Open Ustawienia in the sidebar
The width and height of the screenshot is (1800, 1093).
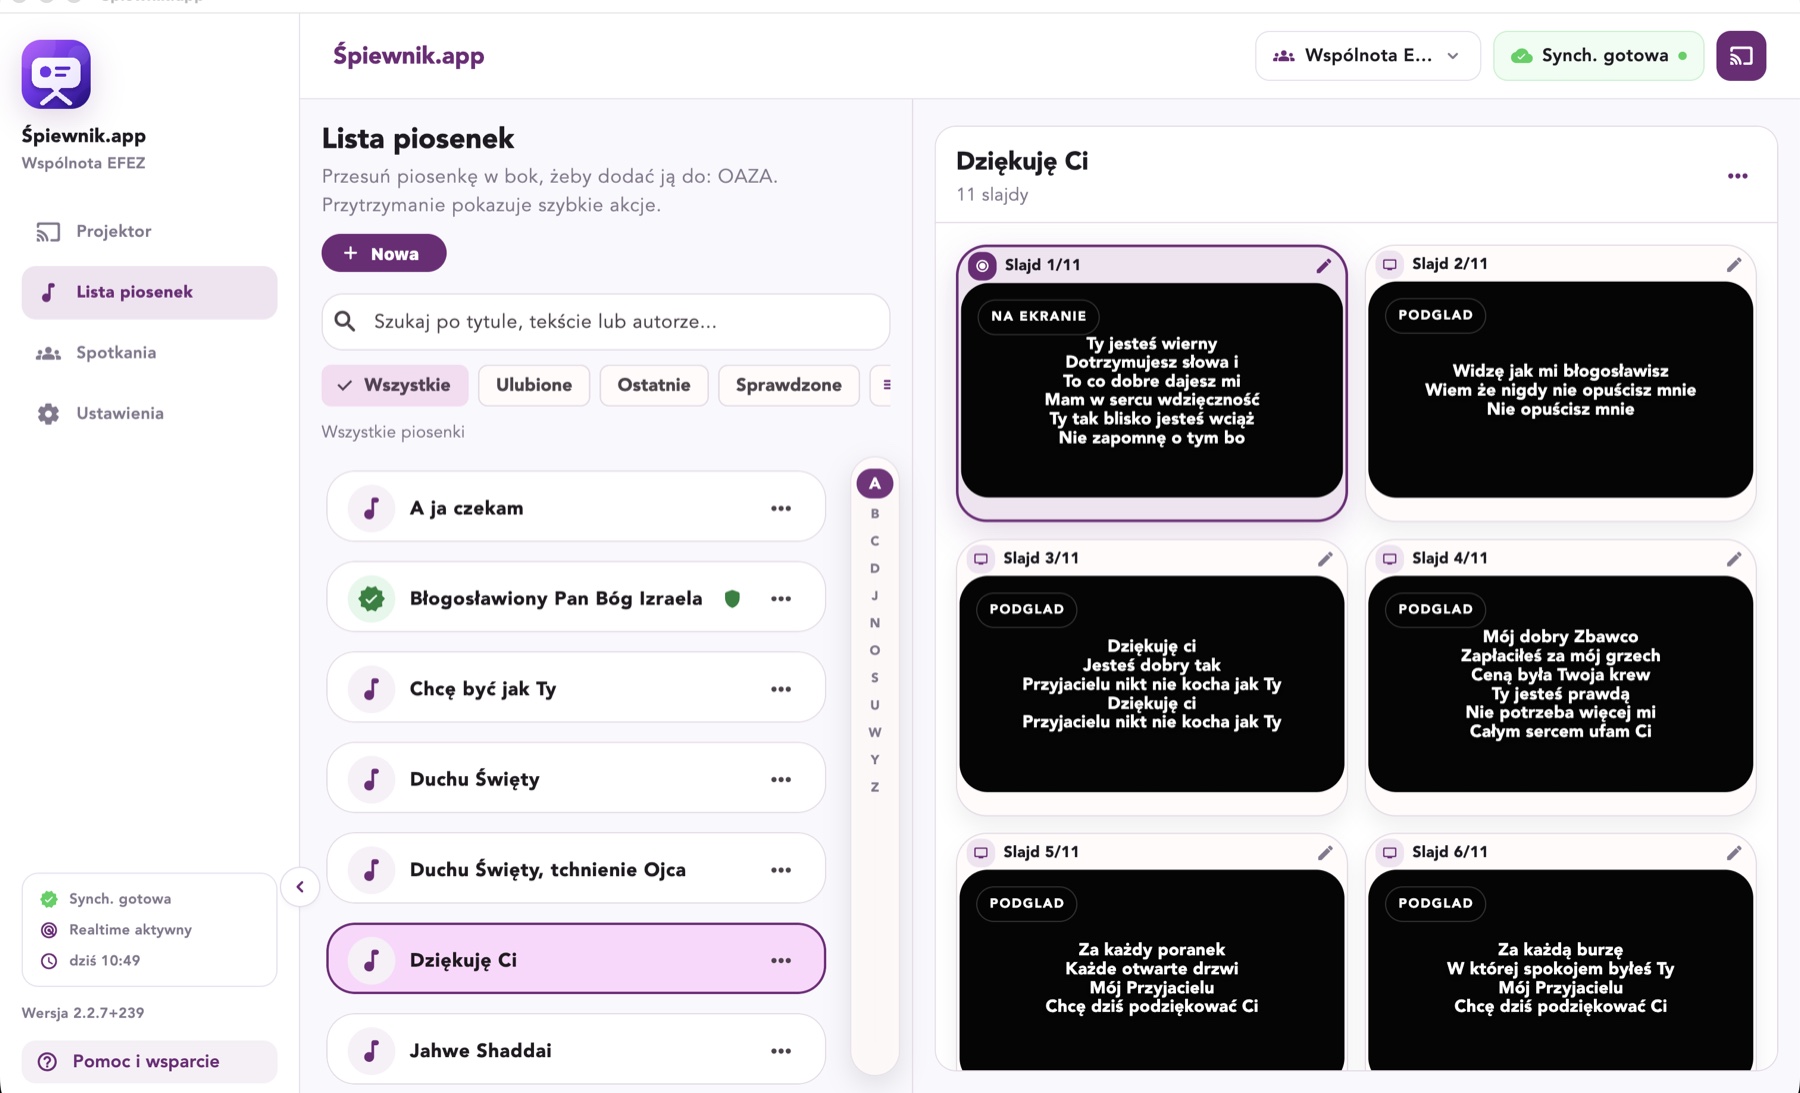click(149, 414)
